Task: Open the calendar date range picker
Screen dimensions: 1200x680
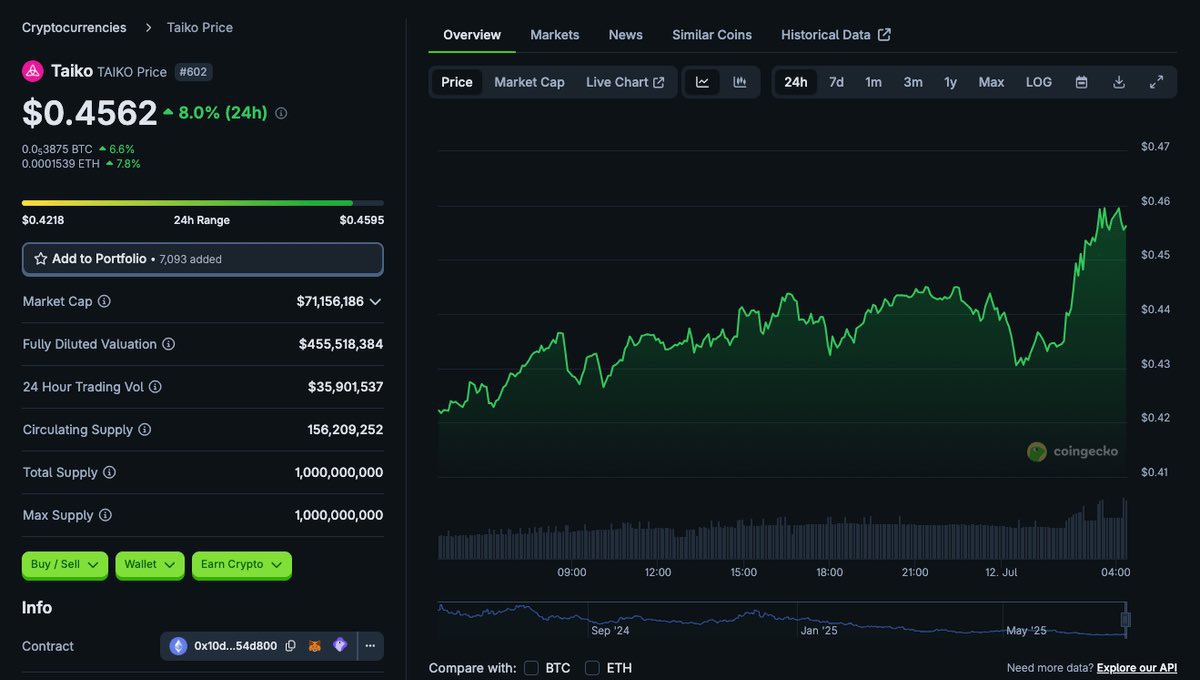Action: [x=1081, y=82]
